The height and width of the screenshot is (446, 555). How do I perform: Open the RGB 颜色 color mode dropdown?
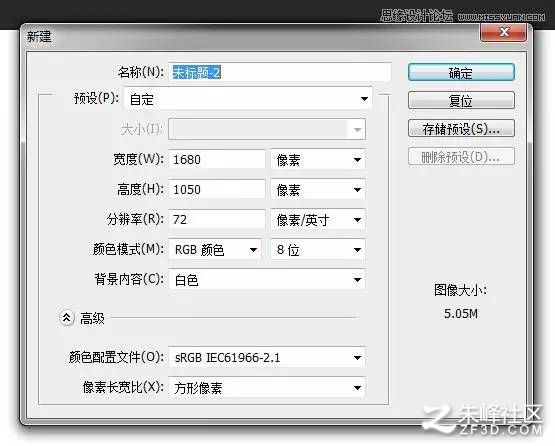[215, 250]
